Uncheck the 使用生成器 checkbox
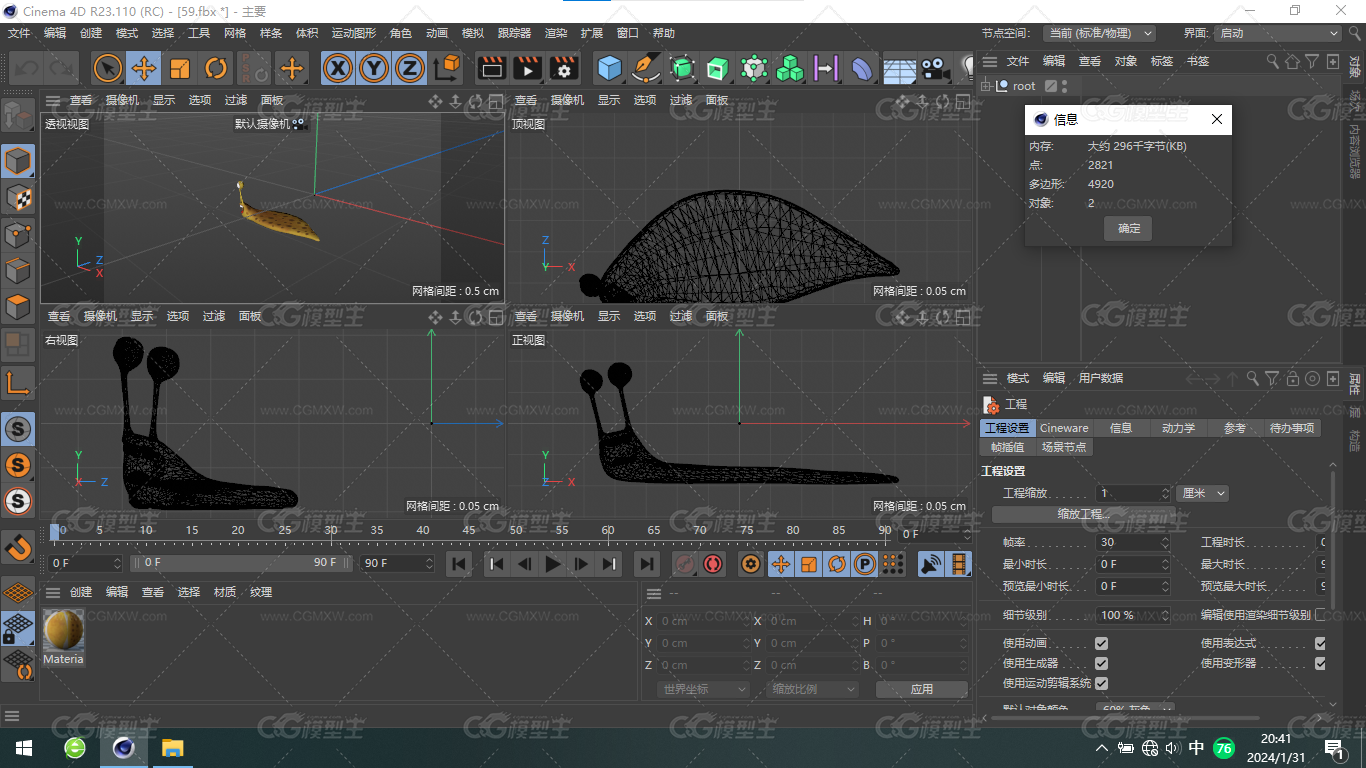 point(1101,663)
